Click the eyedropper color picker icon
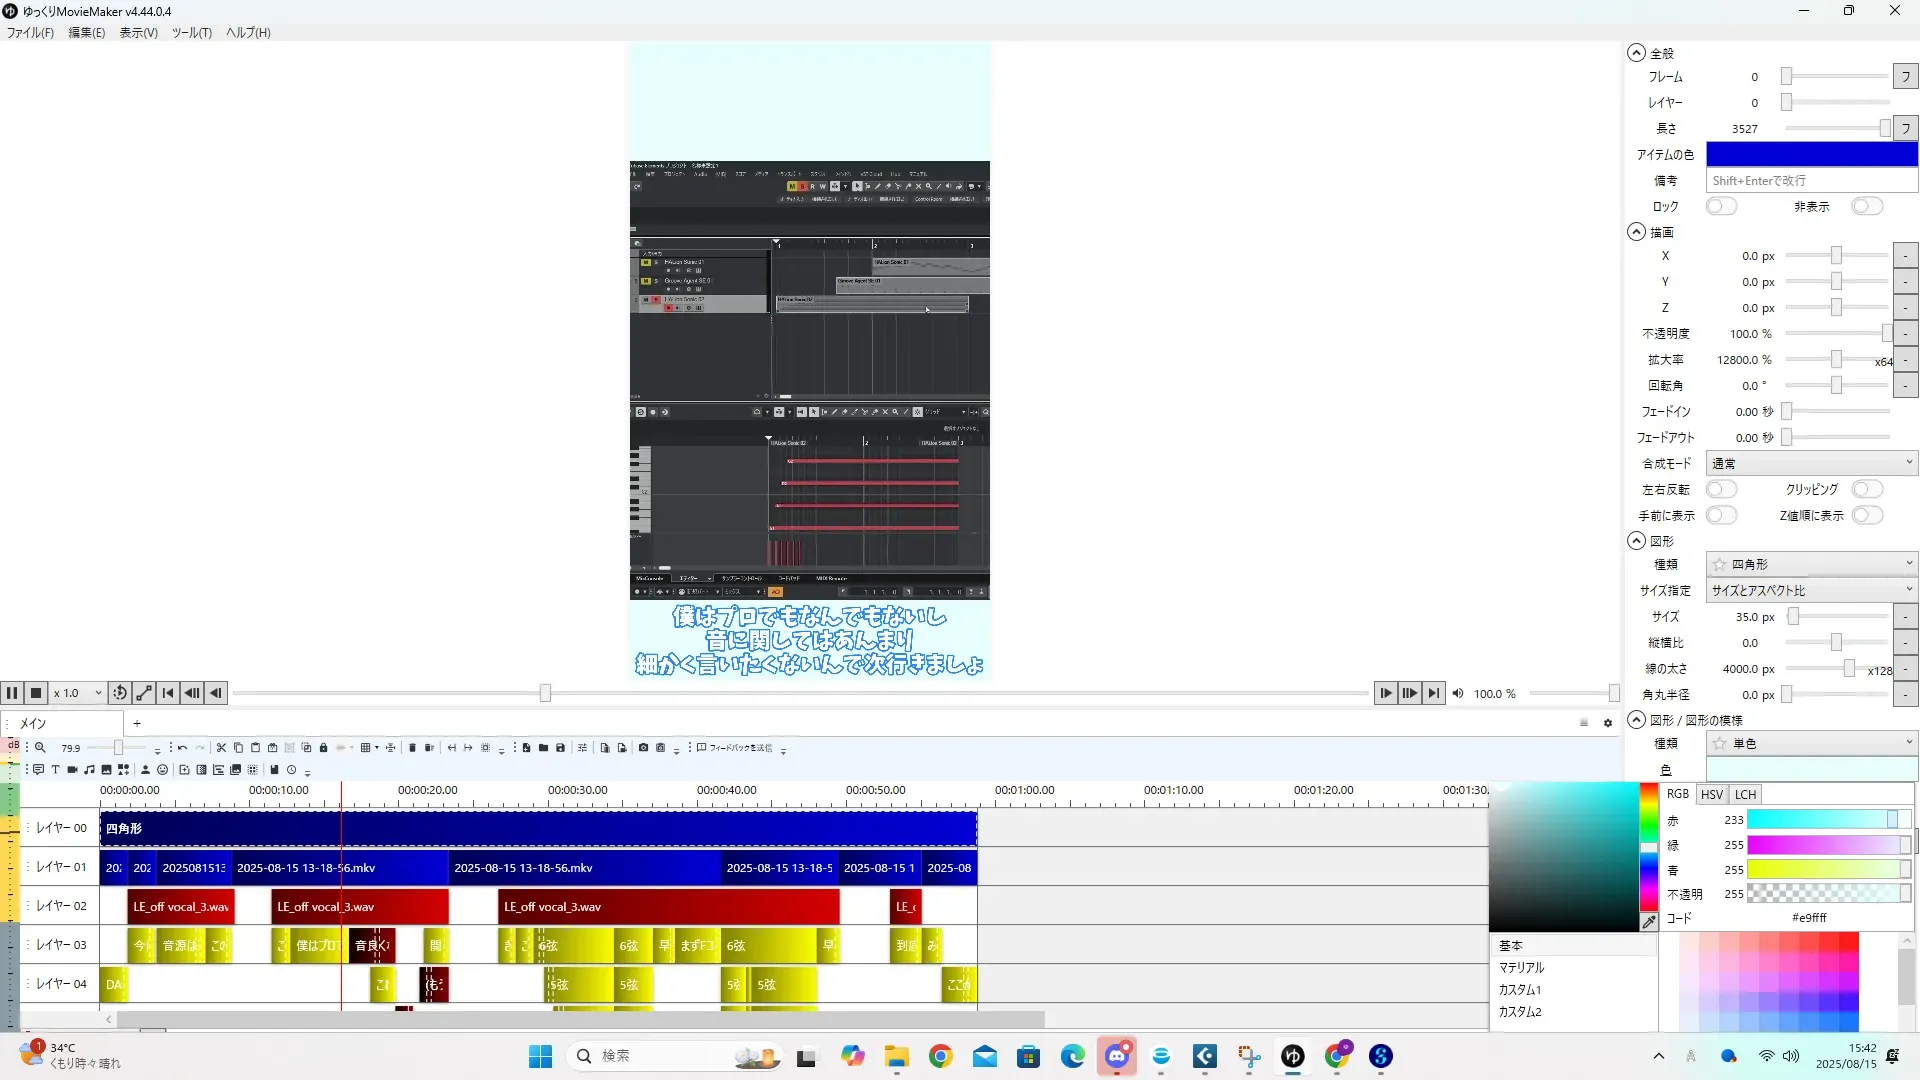This screenshot has width=1920, height=1080. pos(1648,922)
